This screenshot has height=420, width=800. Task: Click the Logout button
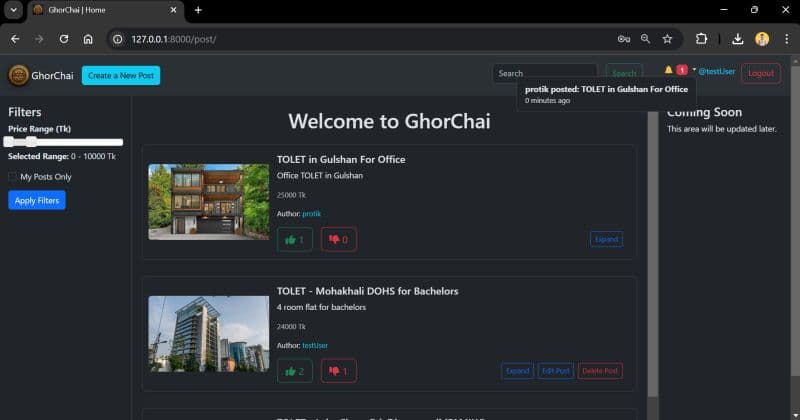point(761,73)
